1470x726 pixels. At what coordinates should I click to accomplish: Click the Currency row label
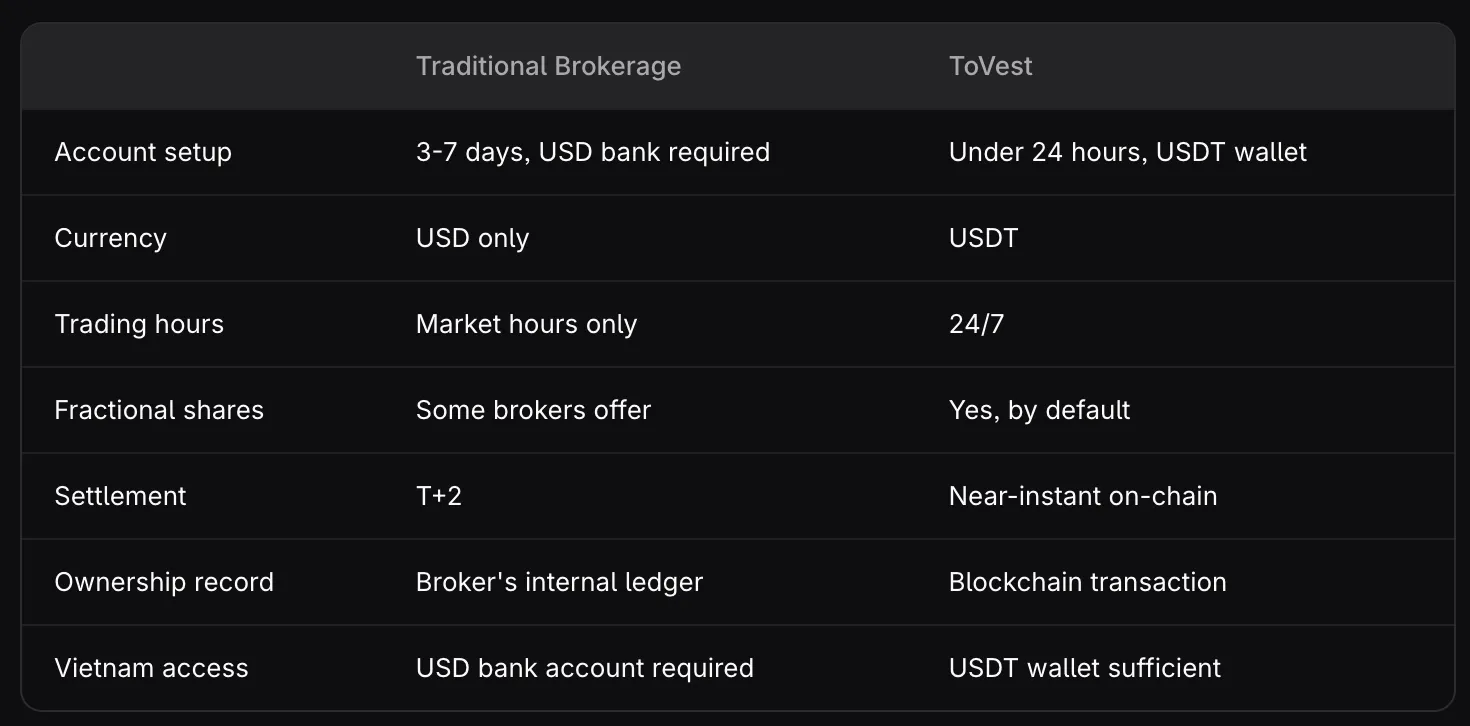[110, 239]
